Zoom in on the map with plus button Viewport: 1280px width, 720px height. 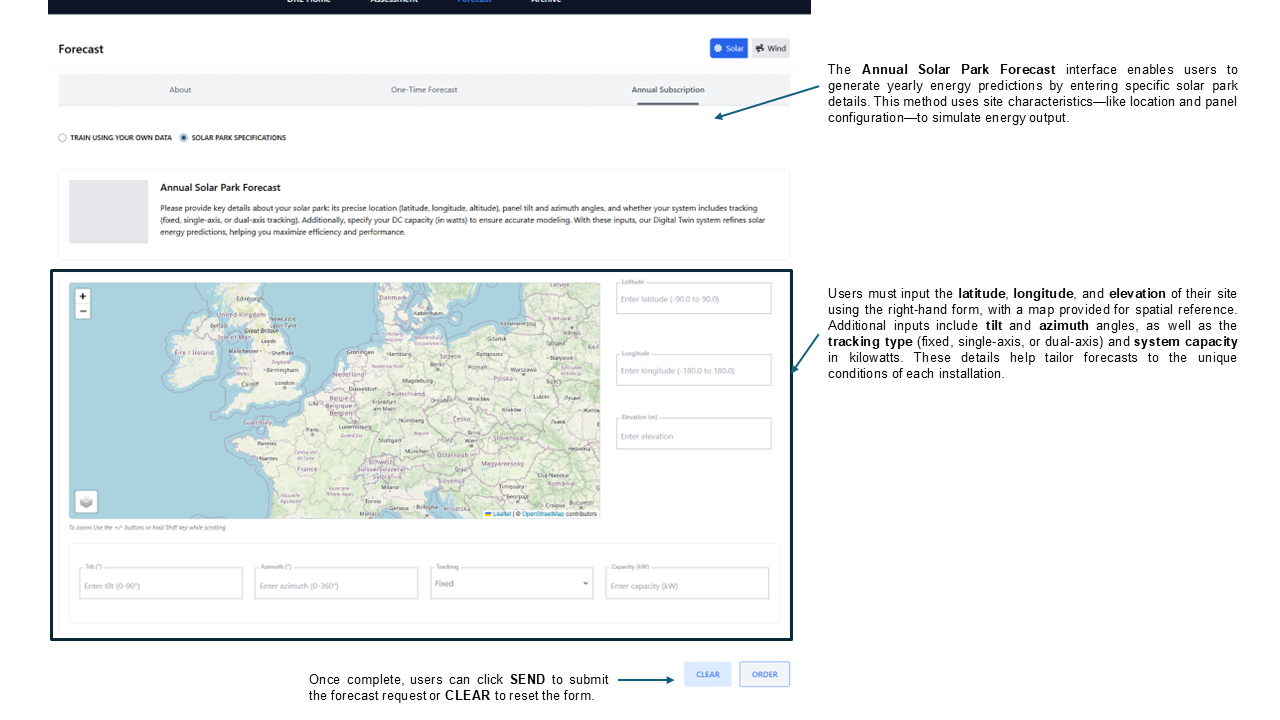coord(83,296)
